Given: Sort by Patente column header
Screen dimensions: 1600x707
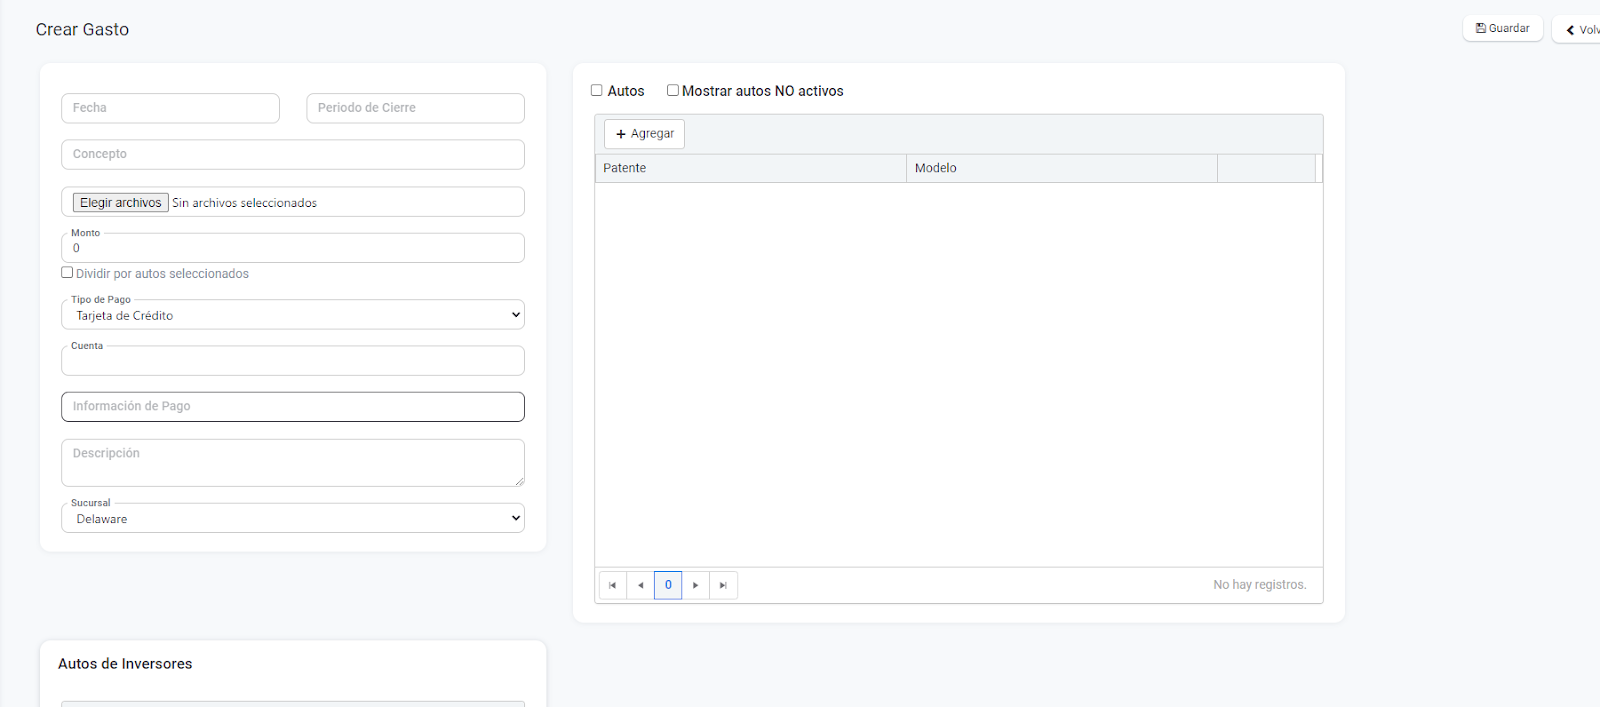Looking at the screenshot, I should click(x=750, y=168).
